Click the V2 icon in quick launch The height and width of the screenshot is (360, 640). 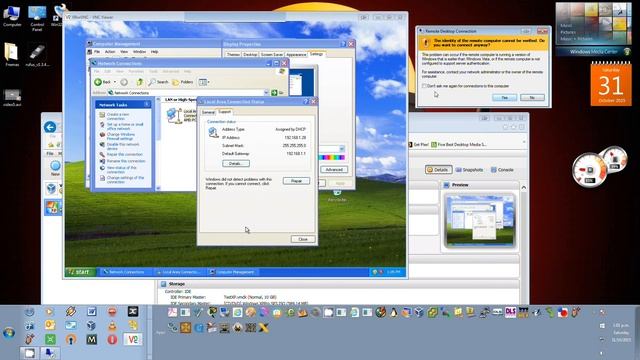click(x=133, y=339)
